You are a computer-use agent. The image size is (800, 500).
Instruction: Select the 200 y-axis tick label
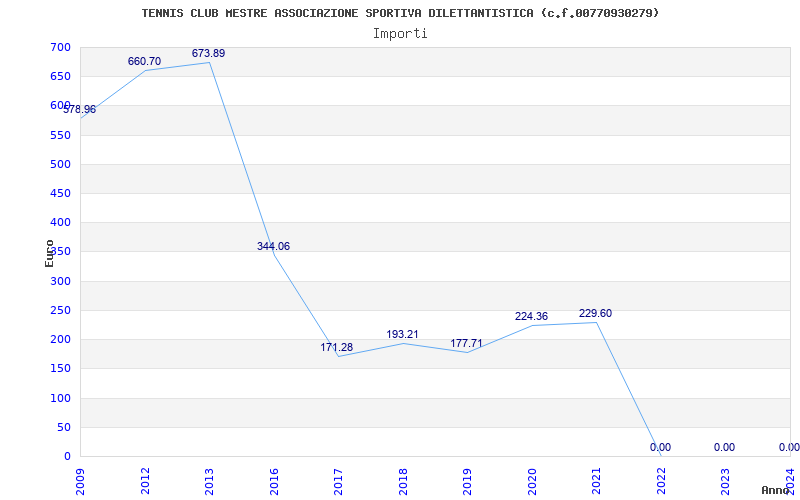(x=60, y=339)
